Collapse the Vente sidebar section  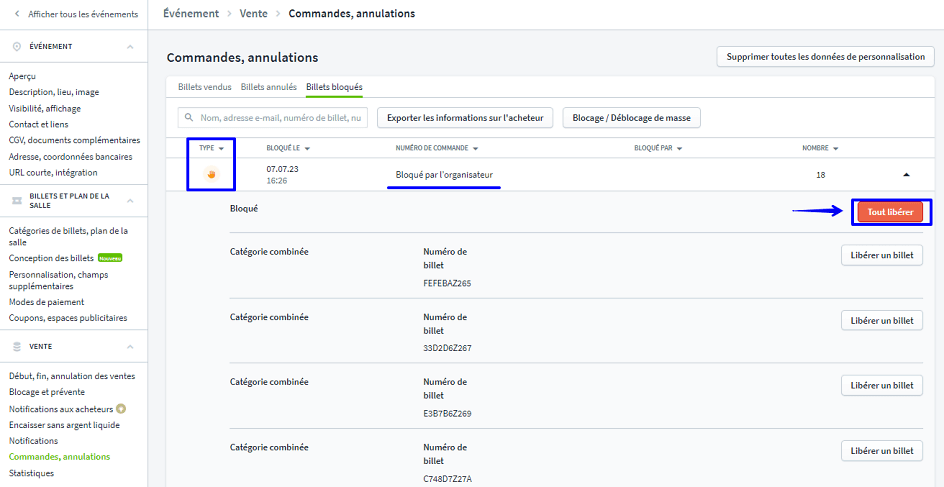130,346
